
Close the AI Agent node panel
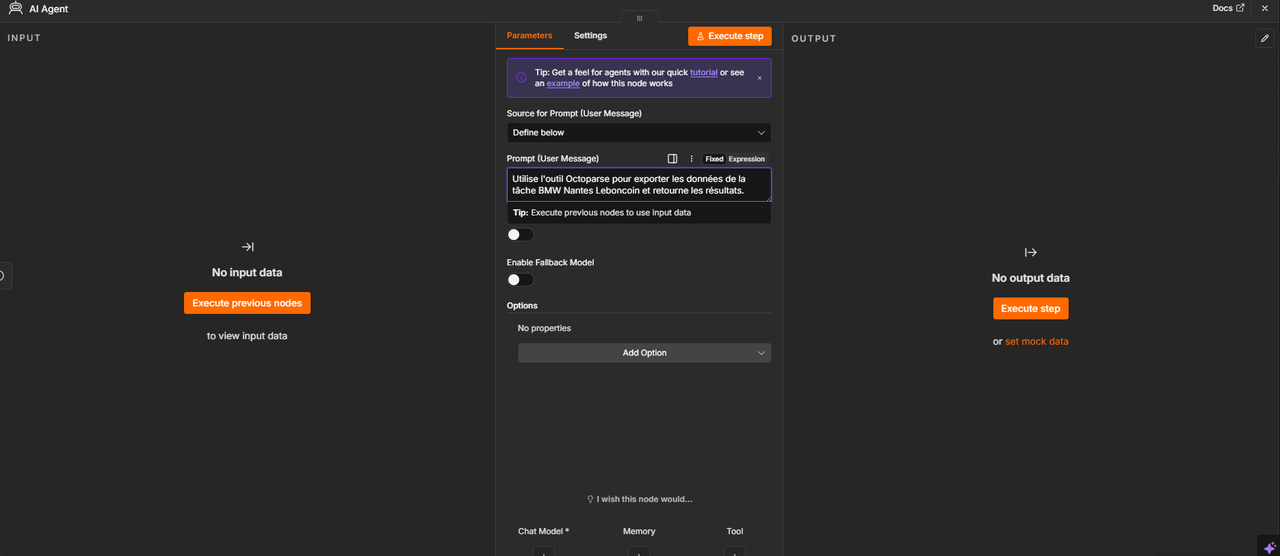[x=1264, y=8]
